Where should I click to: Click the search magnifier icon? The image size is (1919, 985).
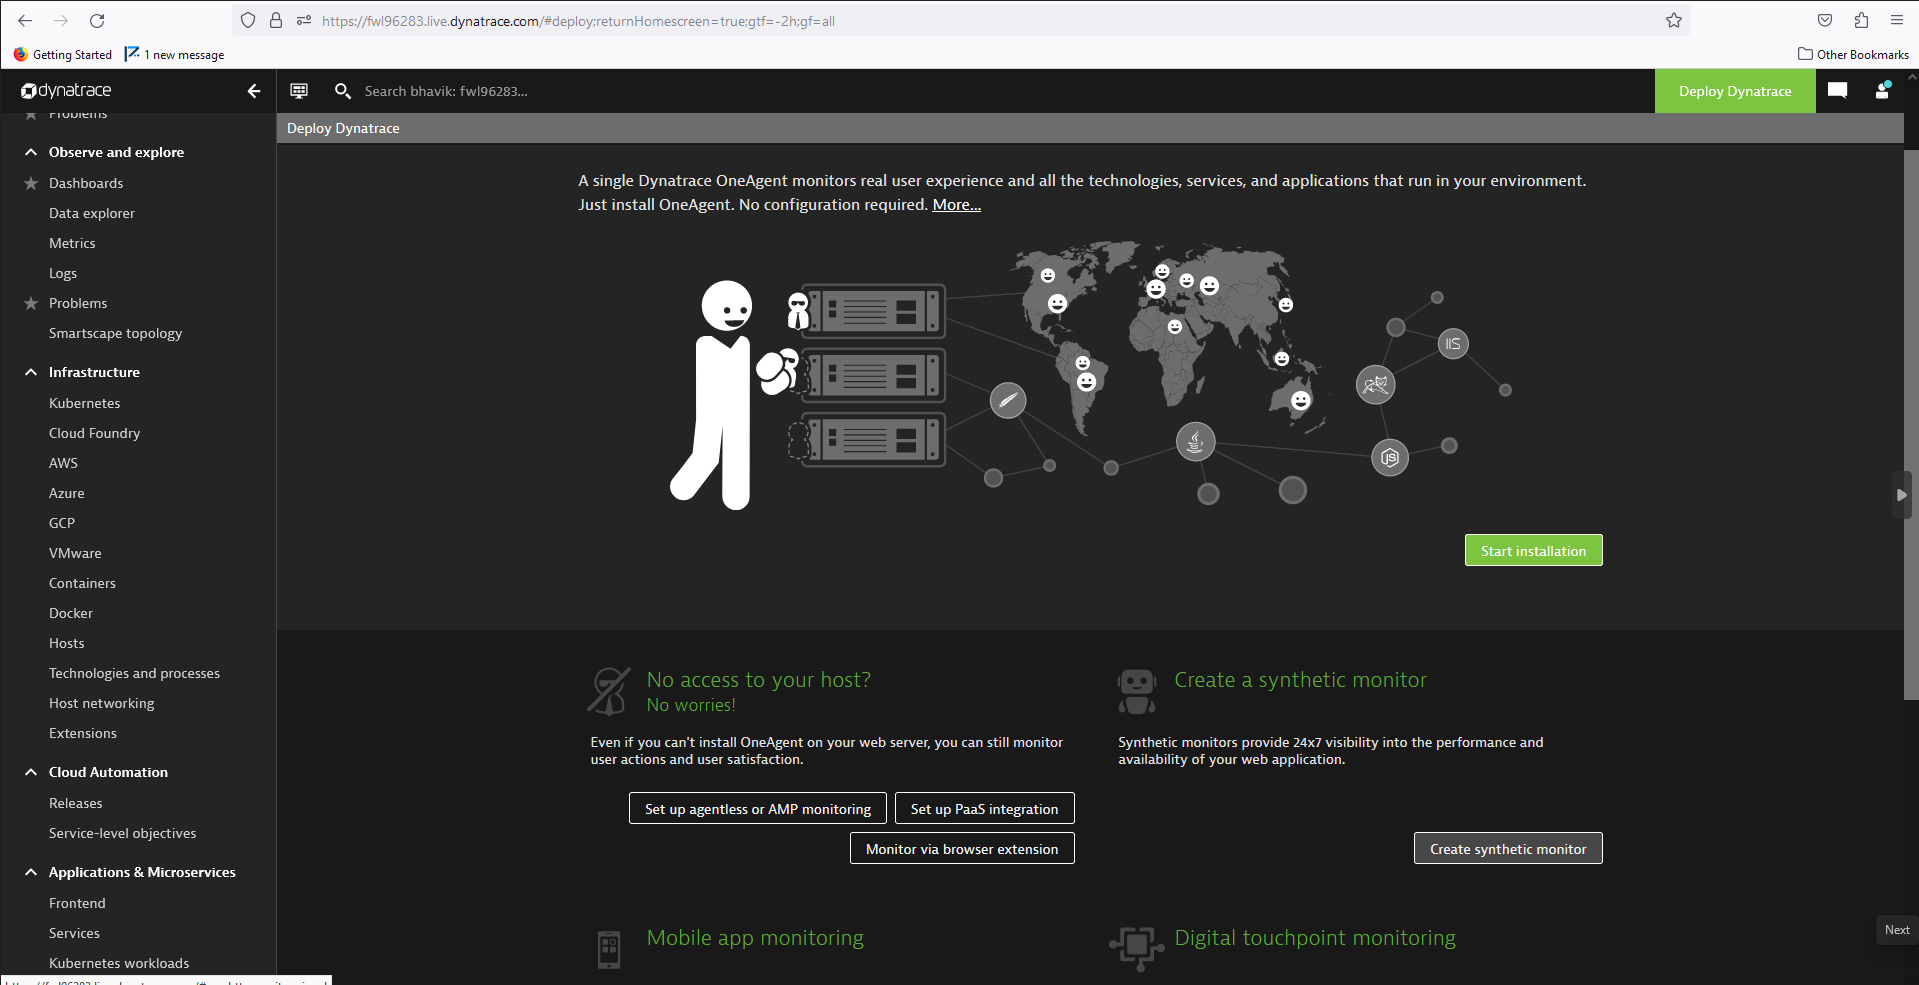tap(343, 91)
